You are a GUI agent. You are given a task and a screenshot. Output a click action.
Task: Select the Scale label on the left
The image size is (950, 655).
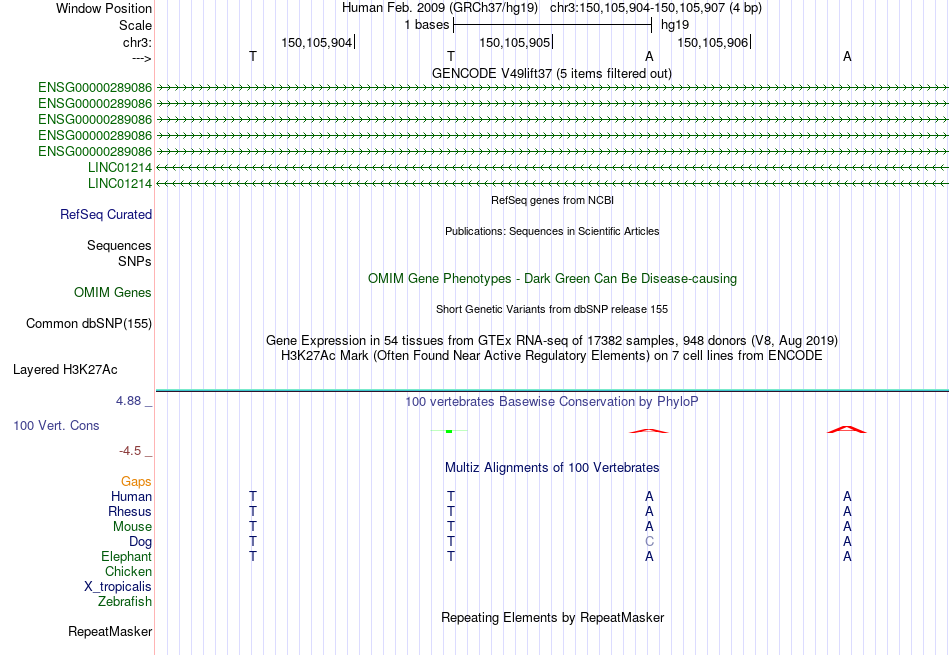click(x=135, y=25)
